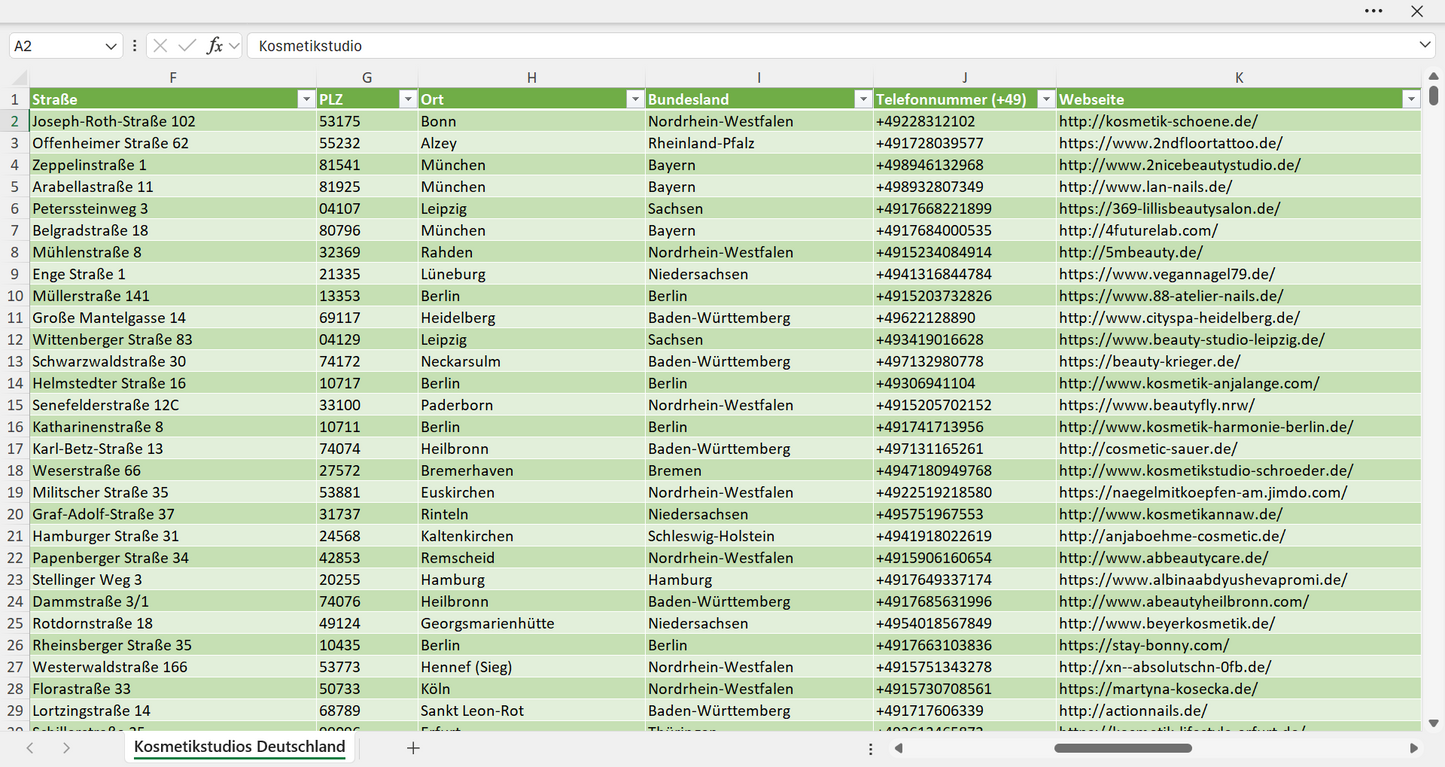Viewport: 1445px width, 767px height.
Task: Select the Hamburg Bundesland cell in row 23
Action: 759,580
